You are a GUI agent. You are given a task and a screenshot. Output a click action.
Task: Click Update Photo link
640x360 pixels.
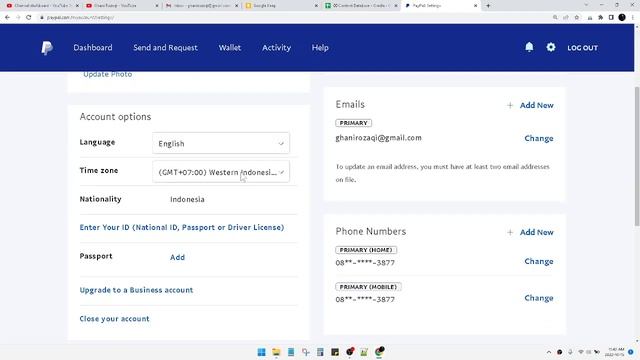tap(108, 74)
